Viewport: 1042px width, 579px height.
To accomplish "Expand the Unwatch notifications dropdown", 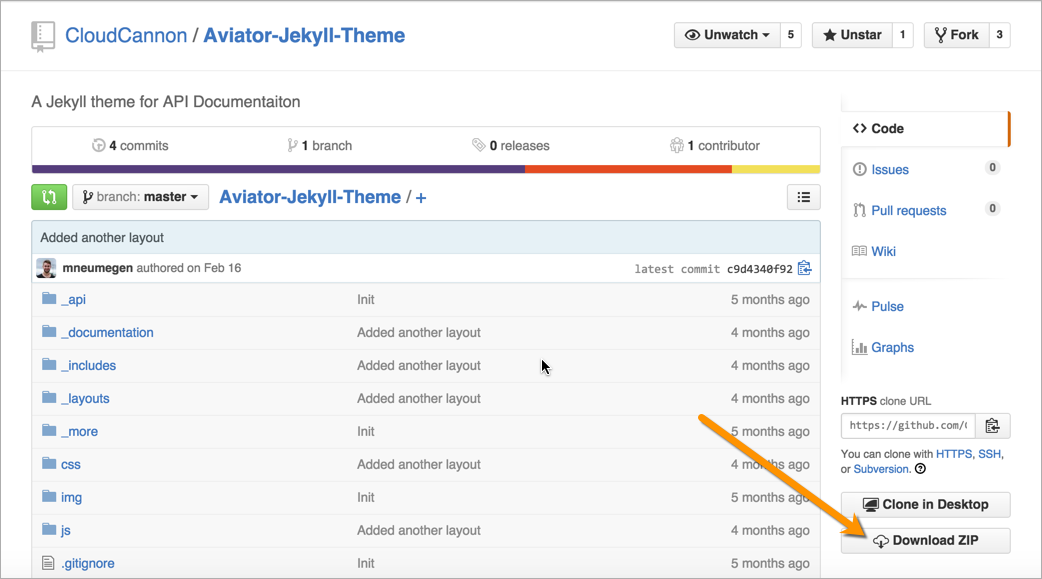I will pyautogui.click(x=727, y=35).
